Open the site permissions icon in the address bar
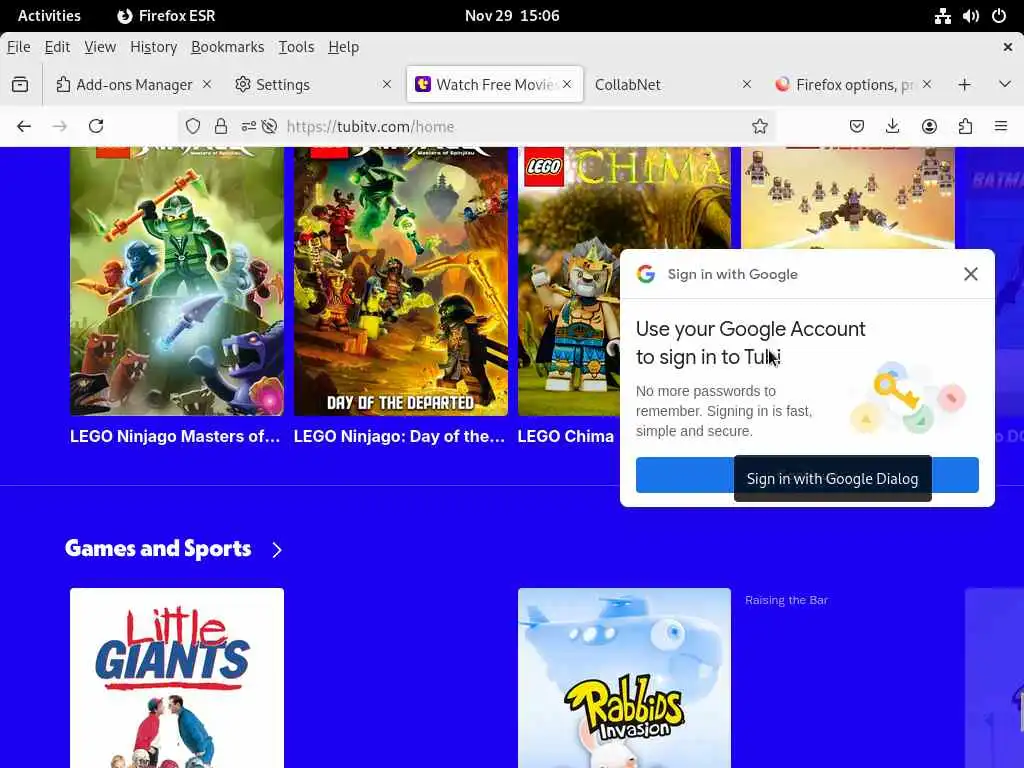Viewport: 1024px width, 768px height. coord(248,126)
